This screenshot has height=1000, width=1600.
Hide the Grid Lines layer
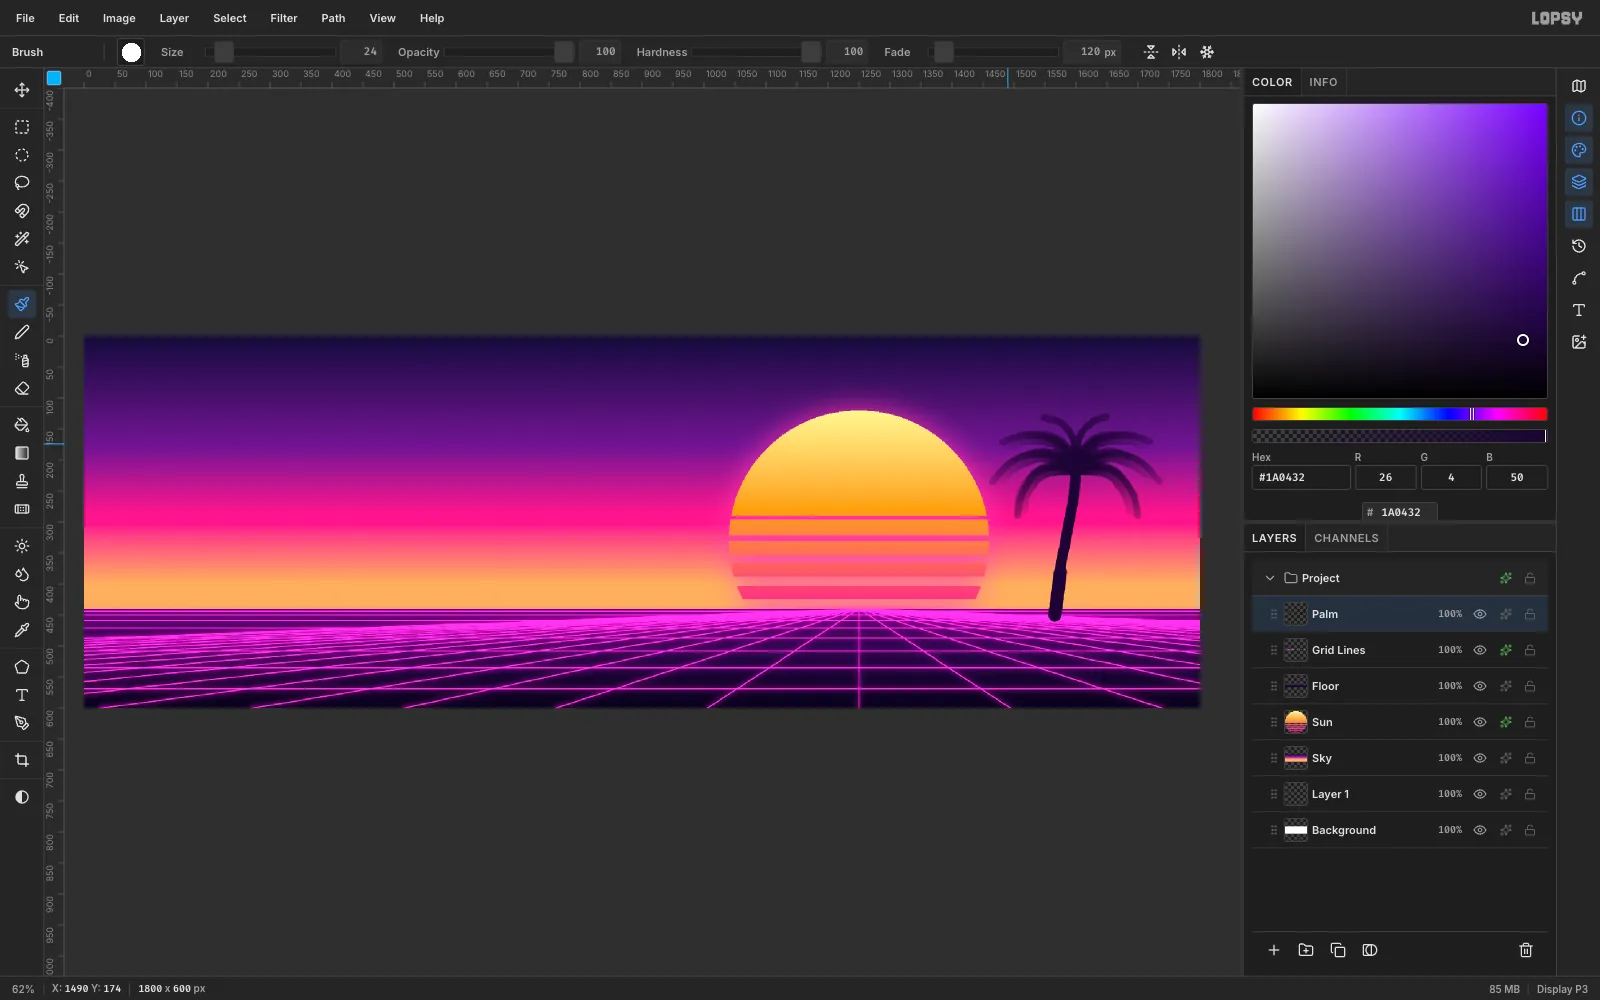point(1480,650)
